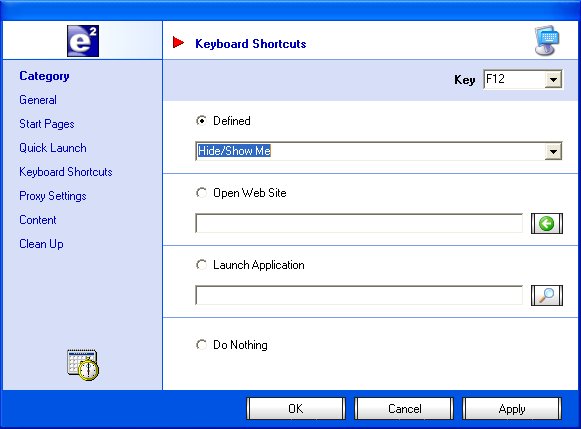Click the red arrow beside Keyboard Shortcuts

pos(178,43)
